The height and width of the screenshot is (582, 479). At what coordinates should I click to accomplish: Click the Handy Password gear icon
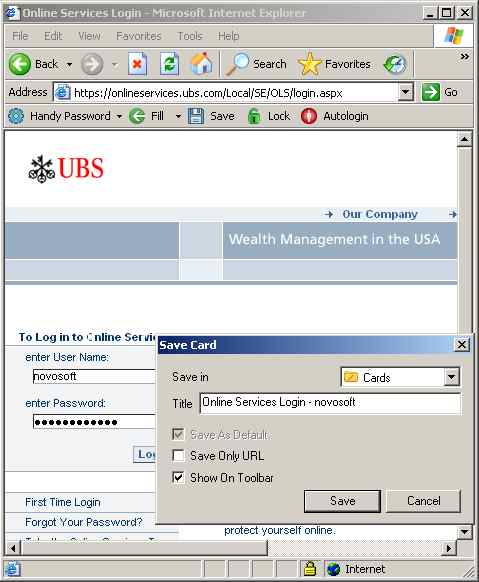tap(16, 116)
